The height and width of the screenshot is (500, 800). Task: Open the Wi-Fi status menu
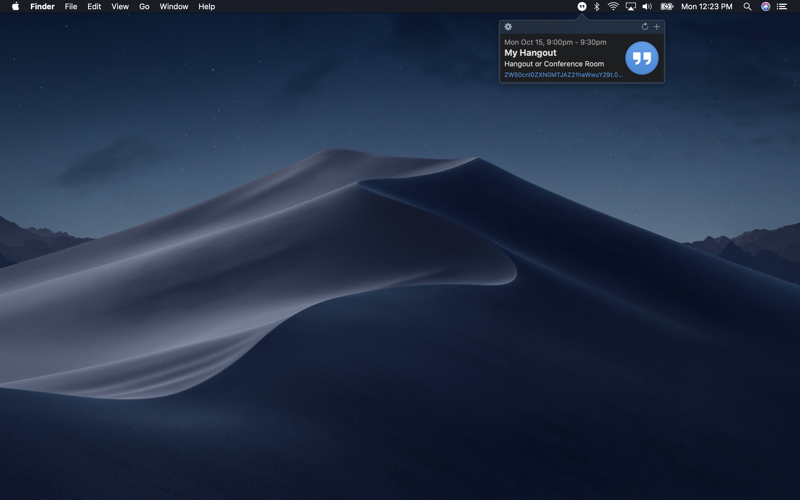pyautogui.click(x=613, y=7)
